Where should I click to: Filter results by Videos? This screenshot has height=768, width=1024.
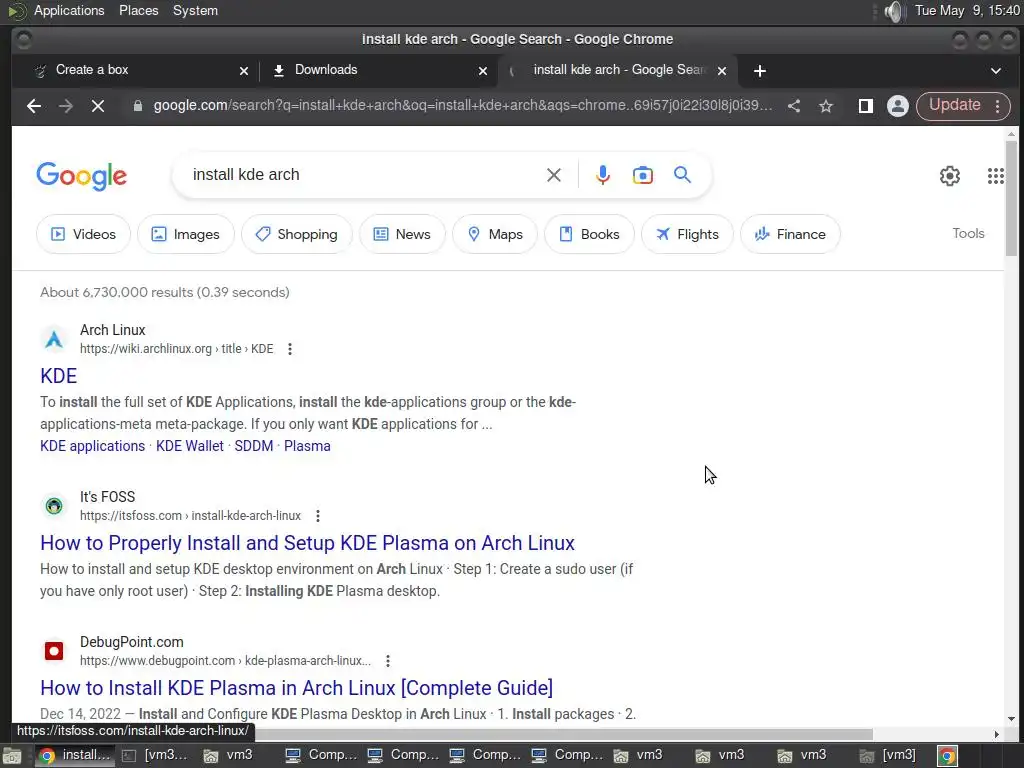tap(83, 234)
